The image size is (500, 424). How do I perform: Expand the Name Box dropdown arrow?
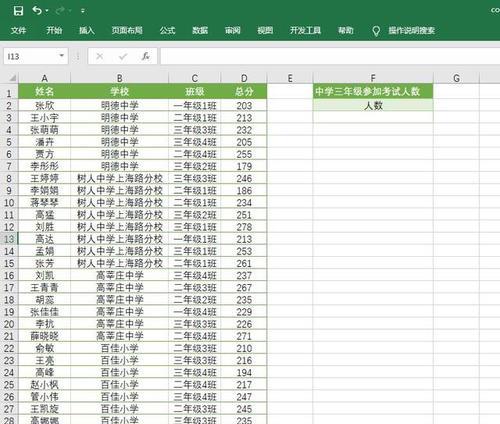click(62, 56)
